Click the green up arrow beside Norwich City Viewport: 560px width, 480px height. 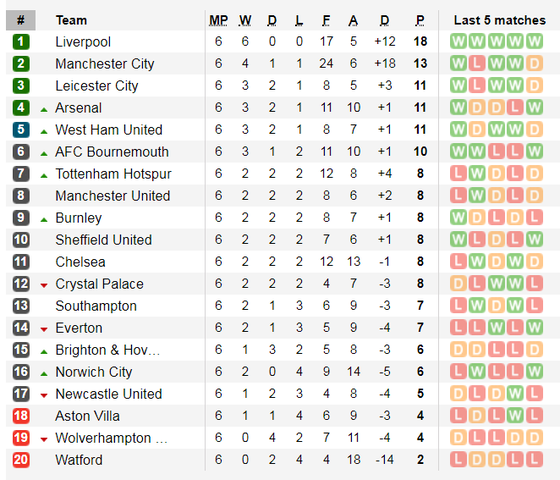pos(44,374)
